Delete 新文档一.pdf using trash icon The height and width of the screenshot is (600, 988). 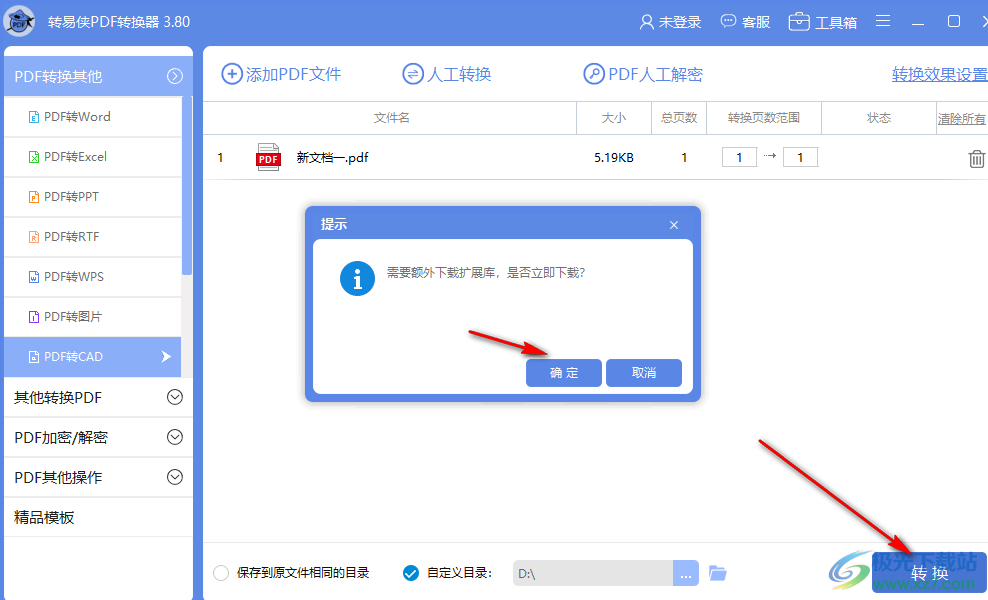[976, 158]
